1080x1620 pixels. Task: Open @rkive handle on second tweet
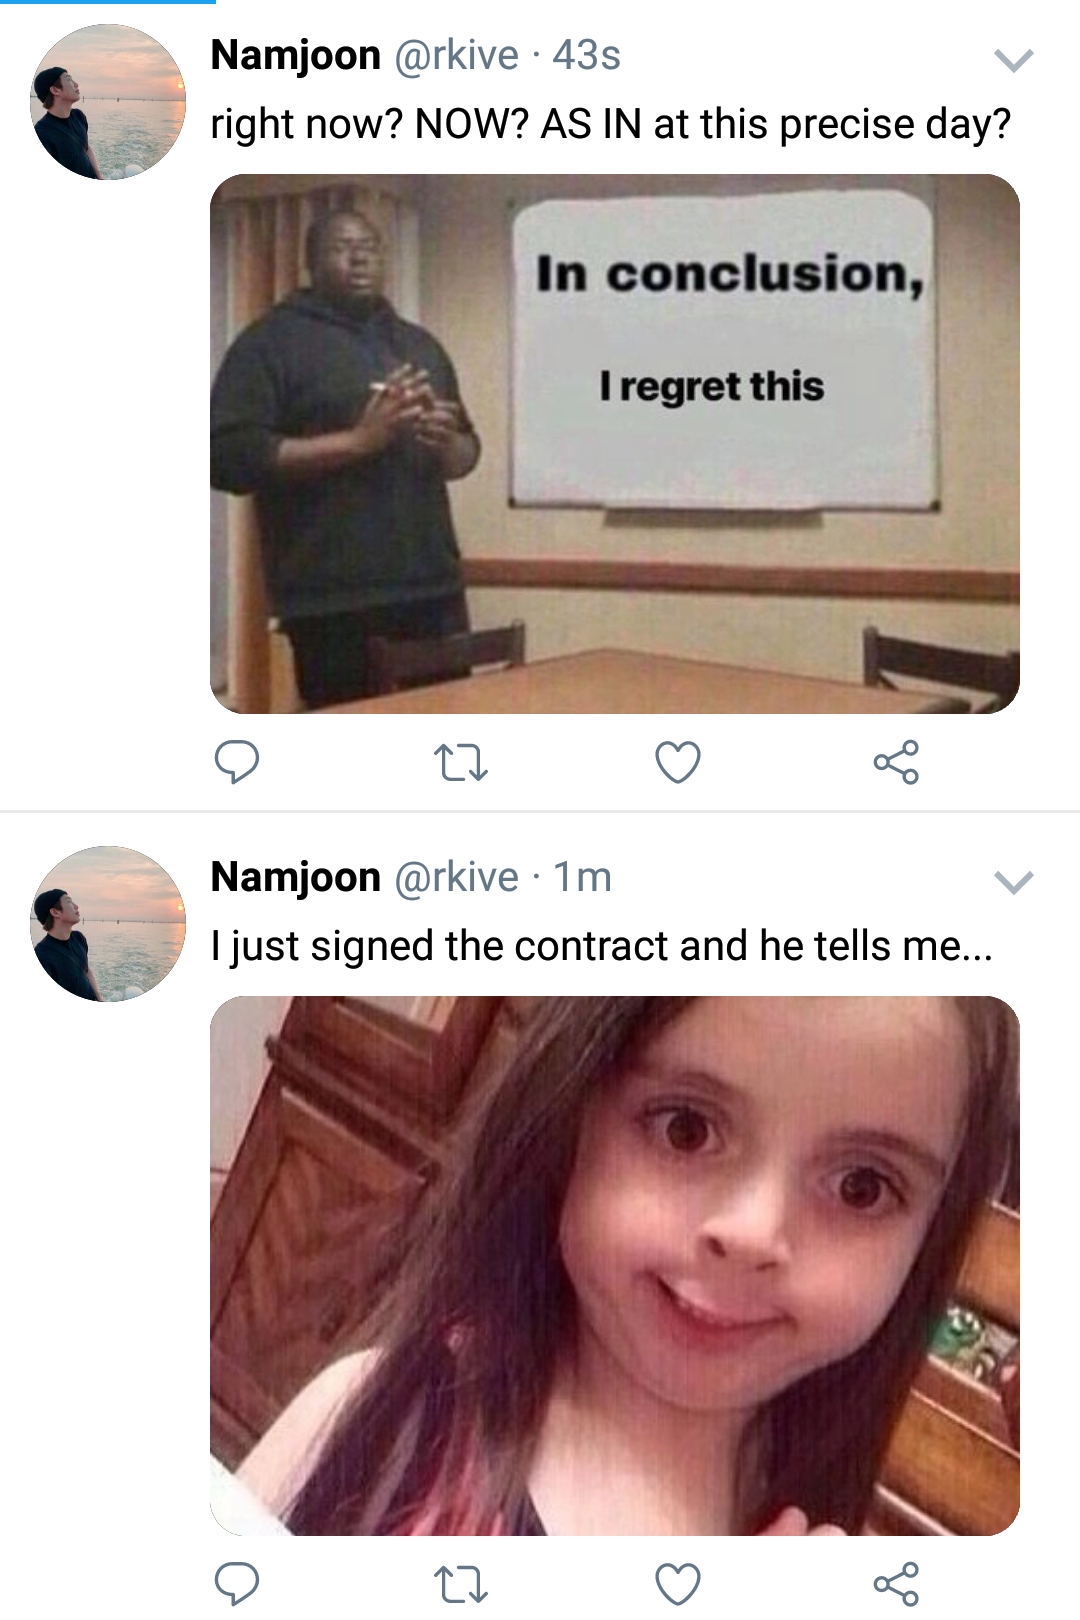[x=457, y=877]
